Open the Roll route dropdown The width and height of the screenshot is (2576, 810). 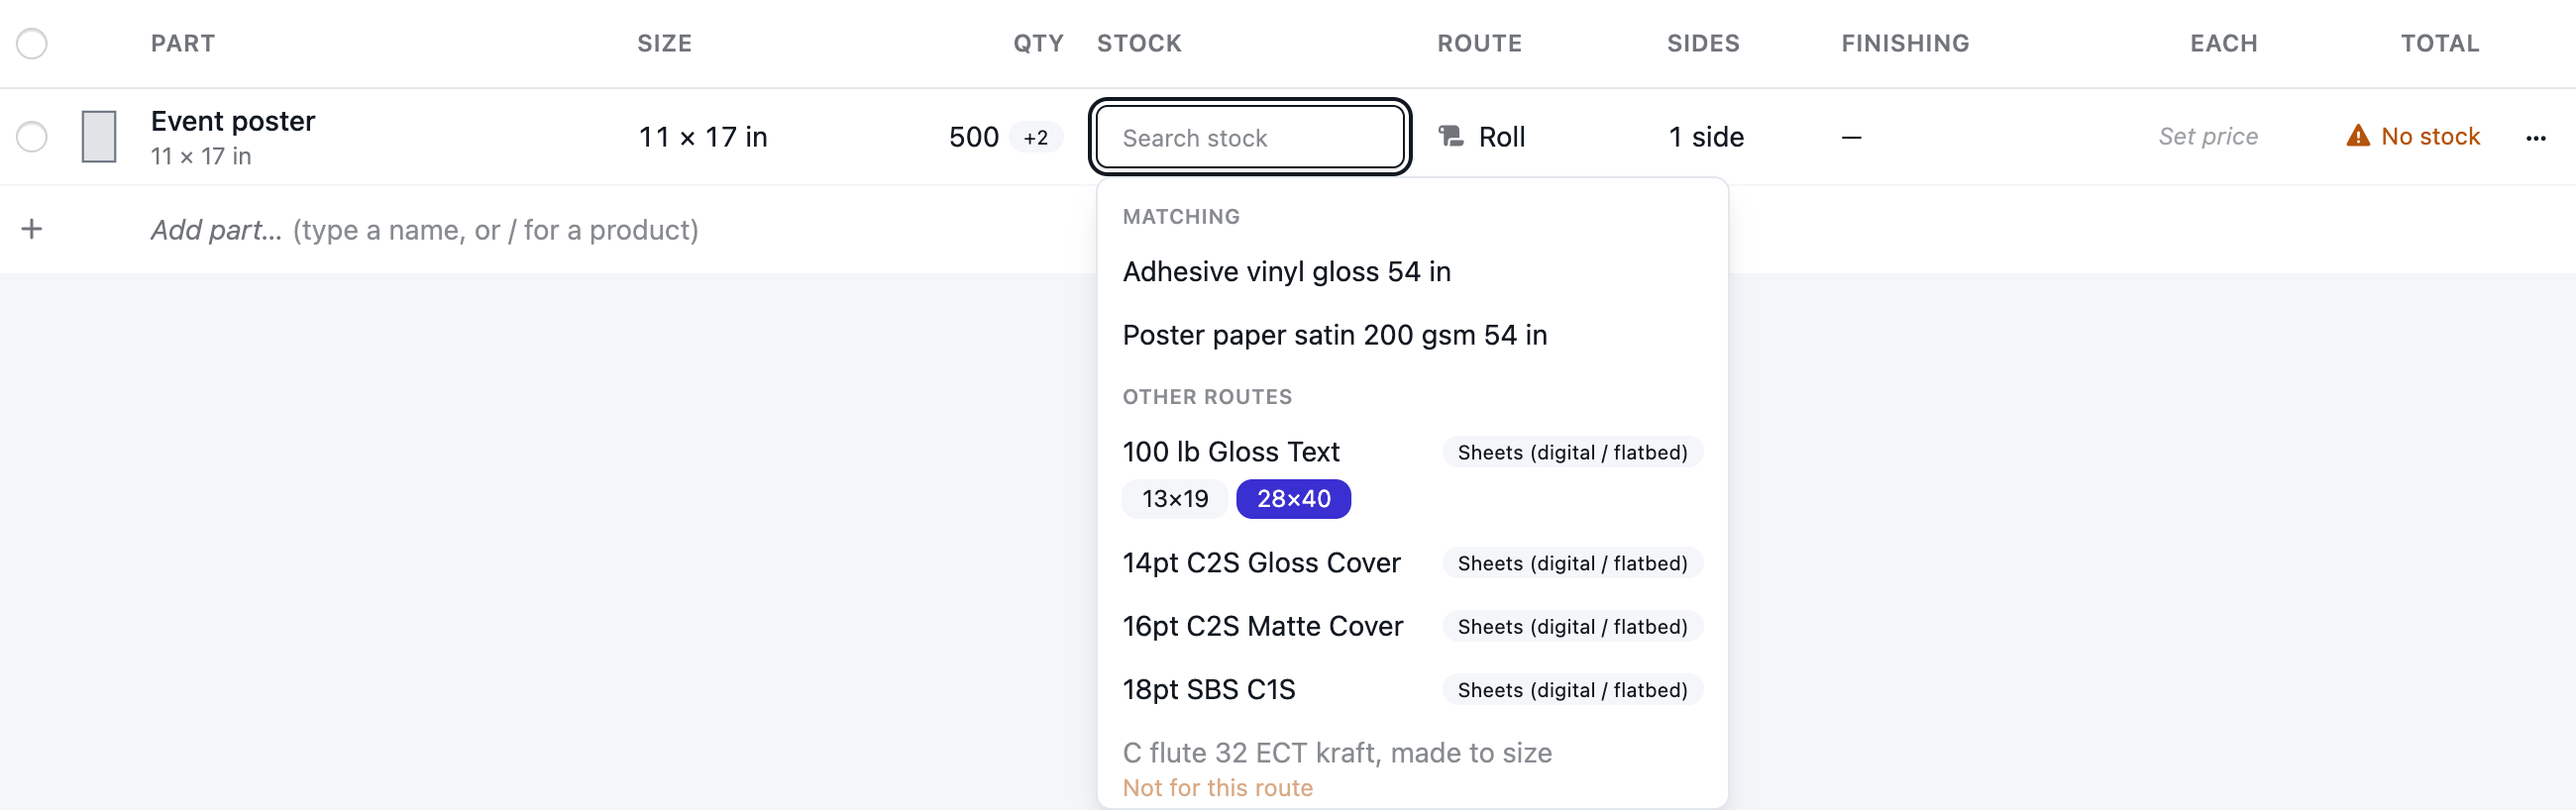(x=1482, y=137)
